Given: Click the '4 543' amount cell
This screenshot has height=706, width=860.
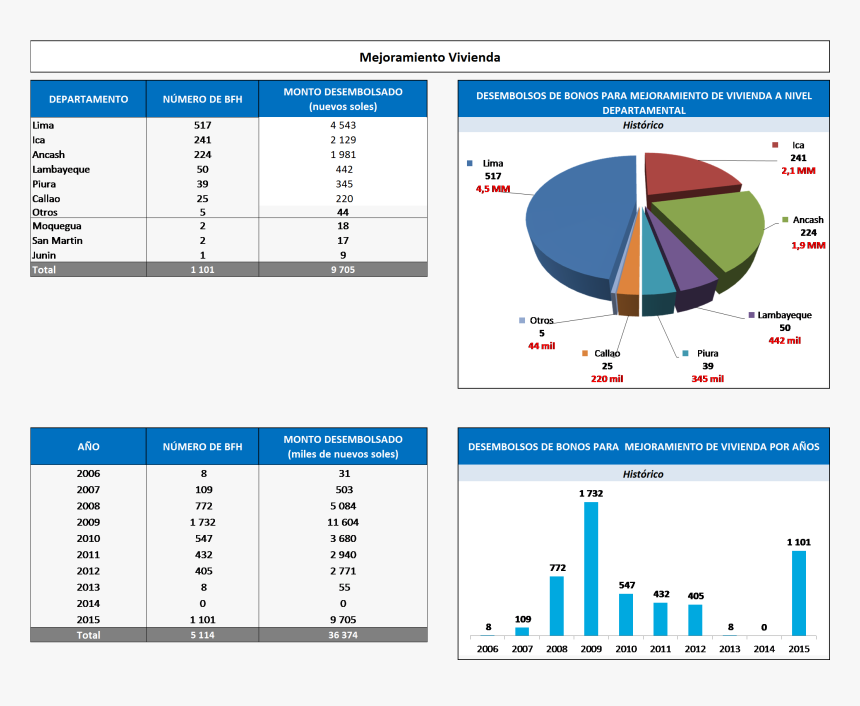Looking at the screenshot, I should pos(343,125).
